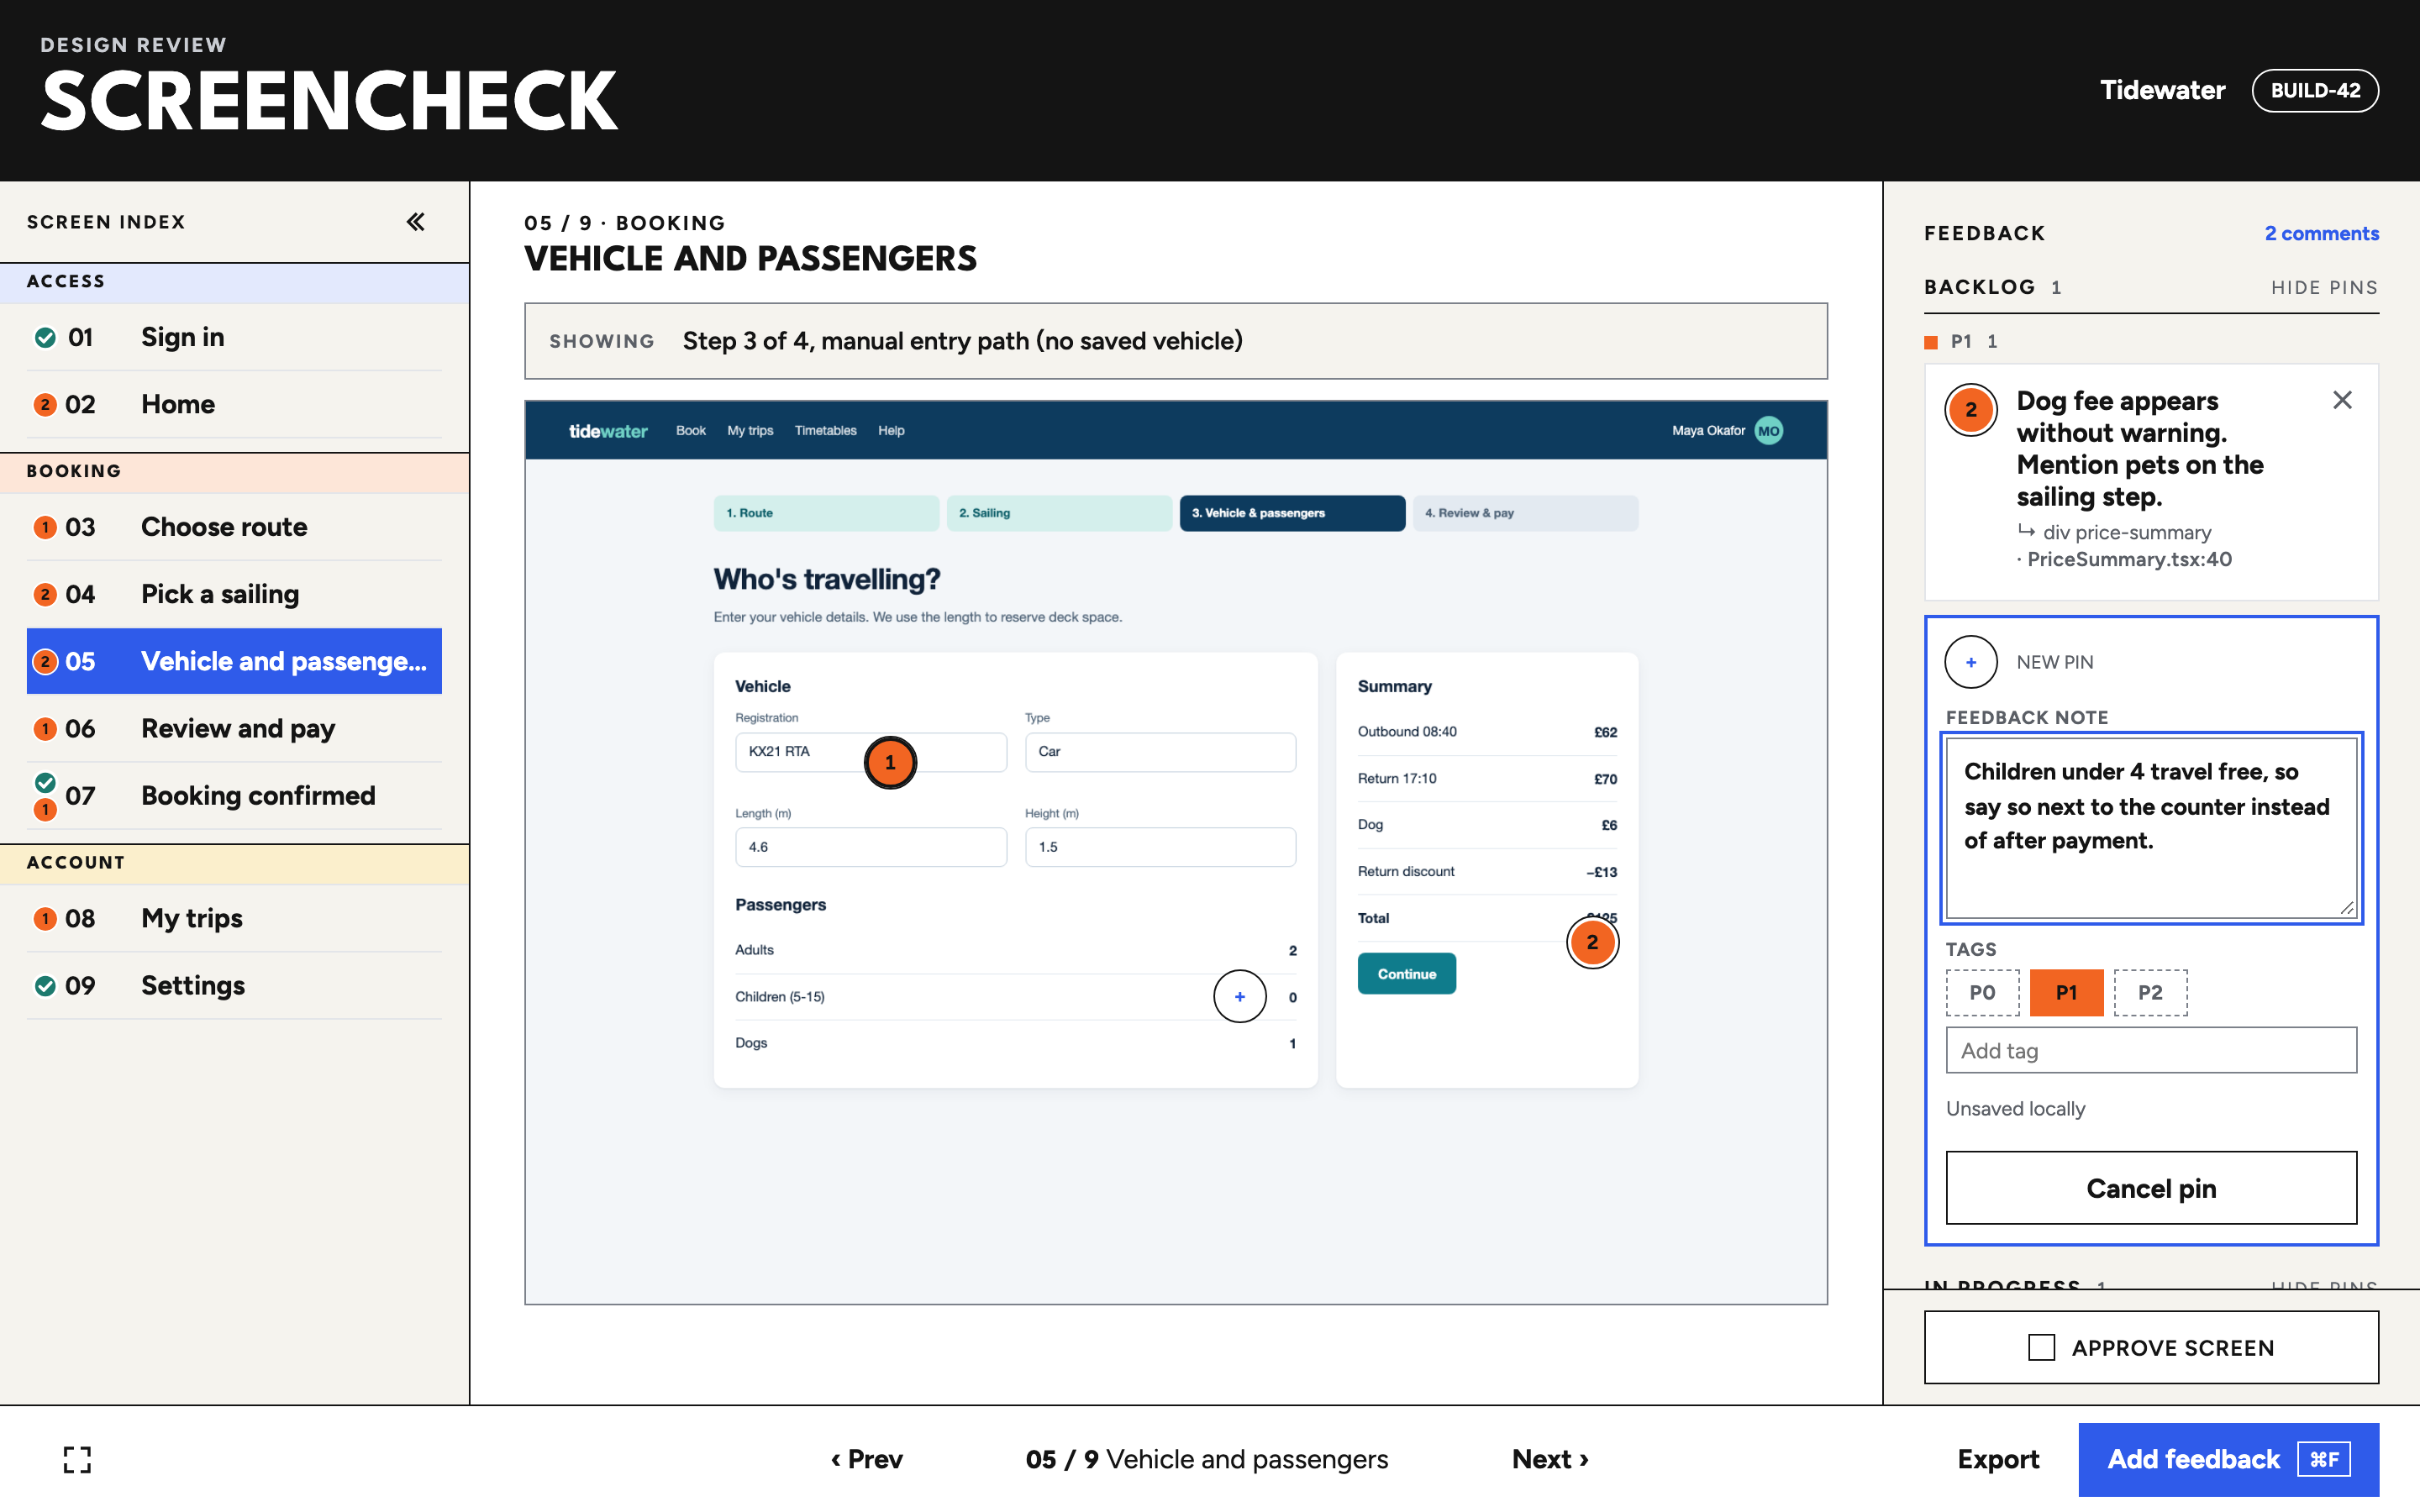Dismiss the Dog fee feedback card
The width and height of the screenshot is (2420, 1512).
tap(2342, 400)
